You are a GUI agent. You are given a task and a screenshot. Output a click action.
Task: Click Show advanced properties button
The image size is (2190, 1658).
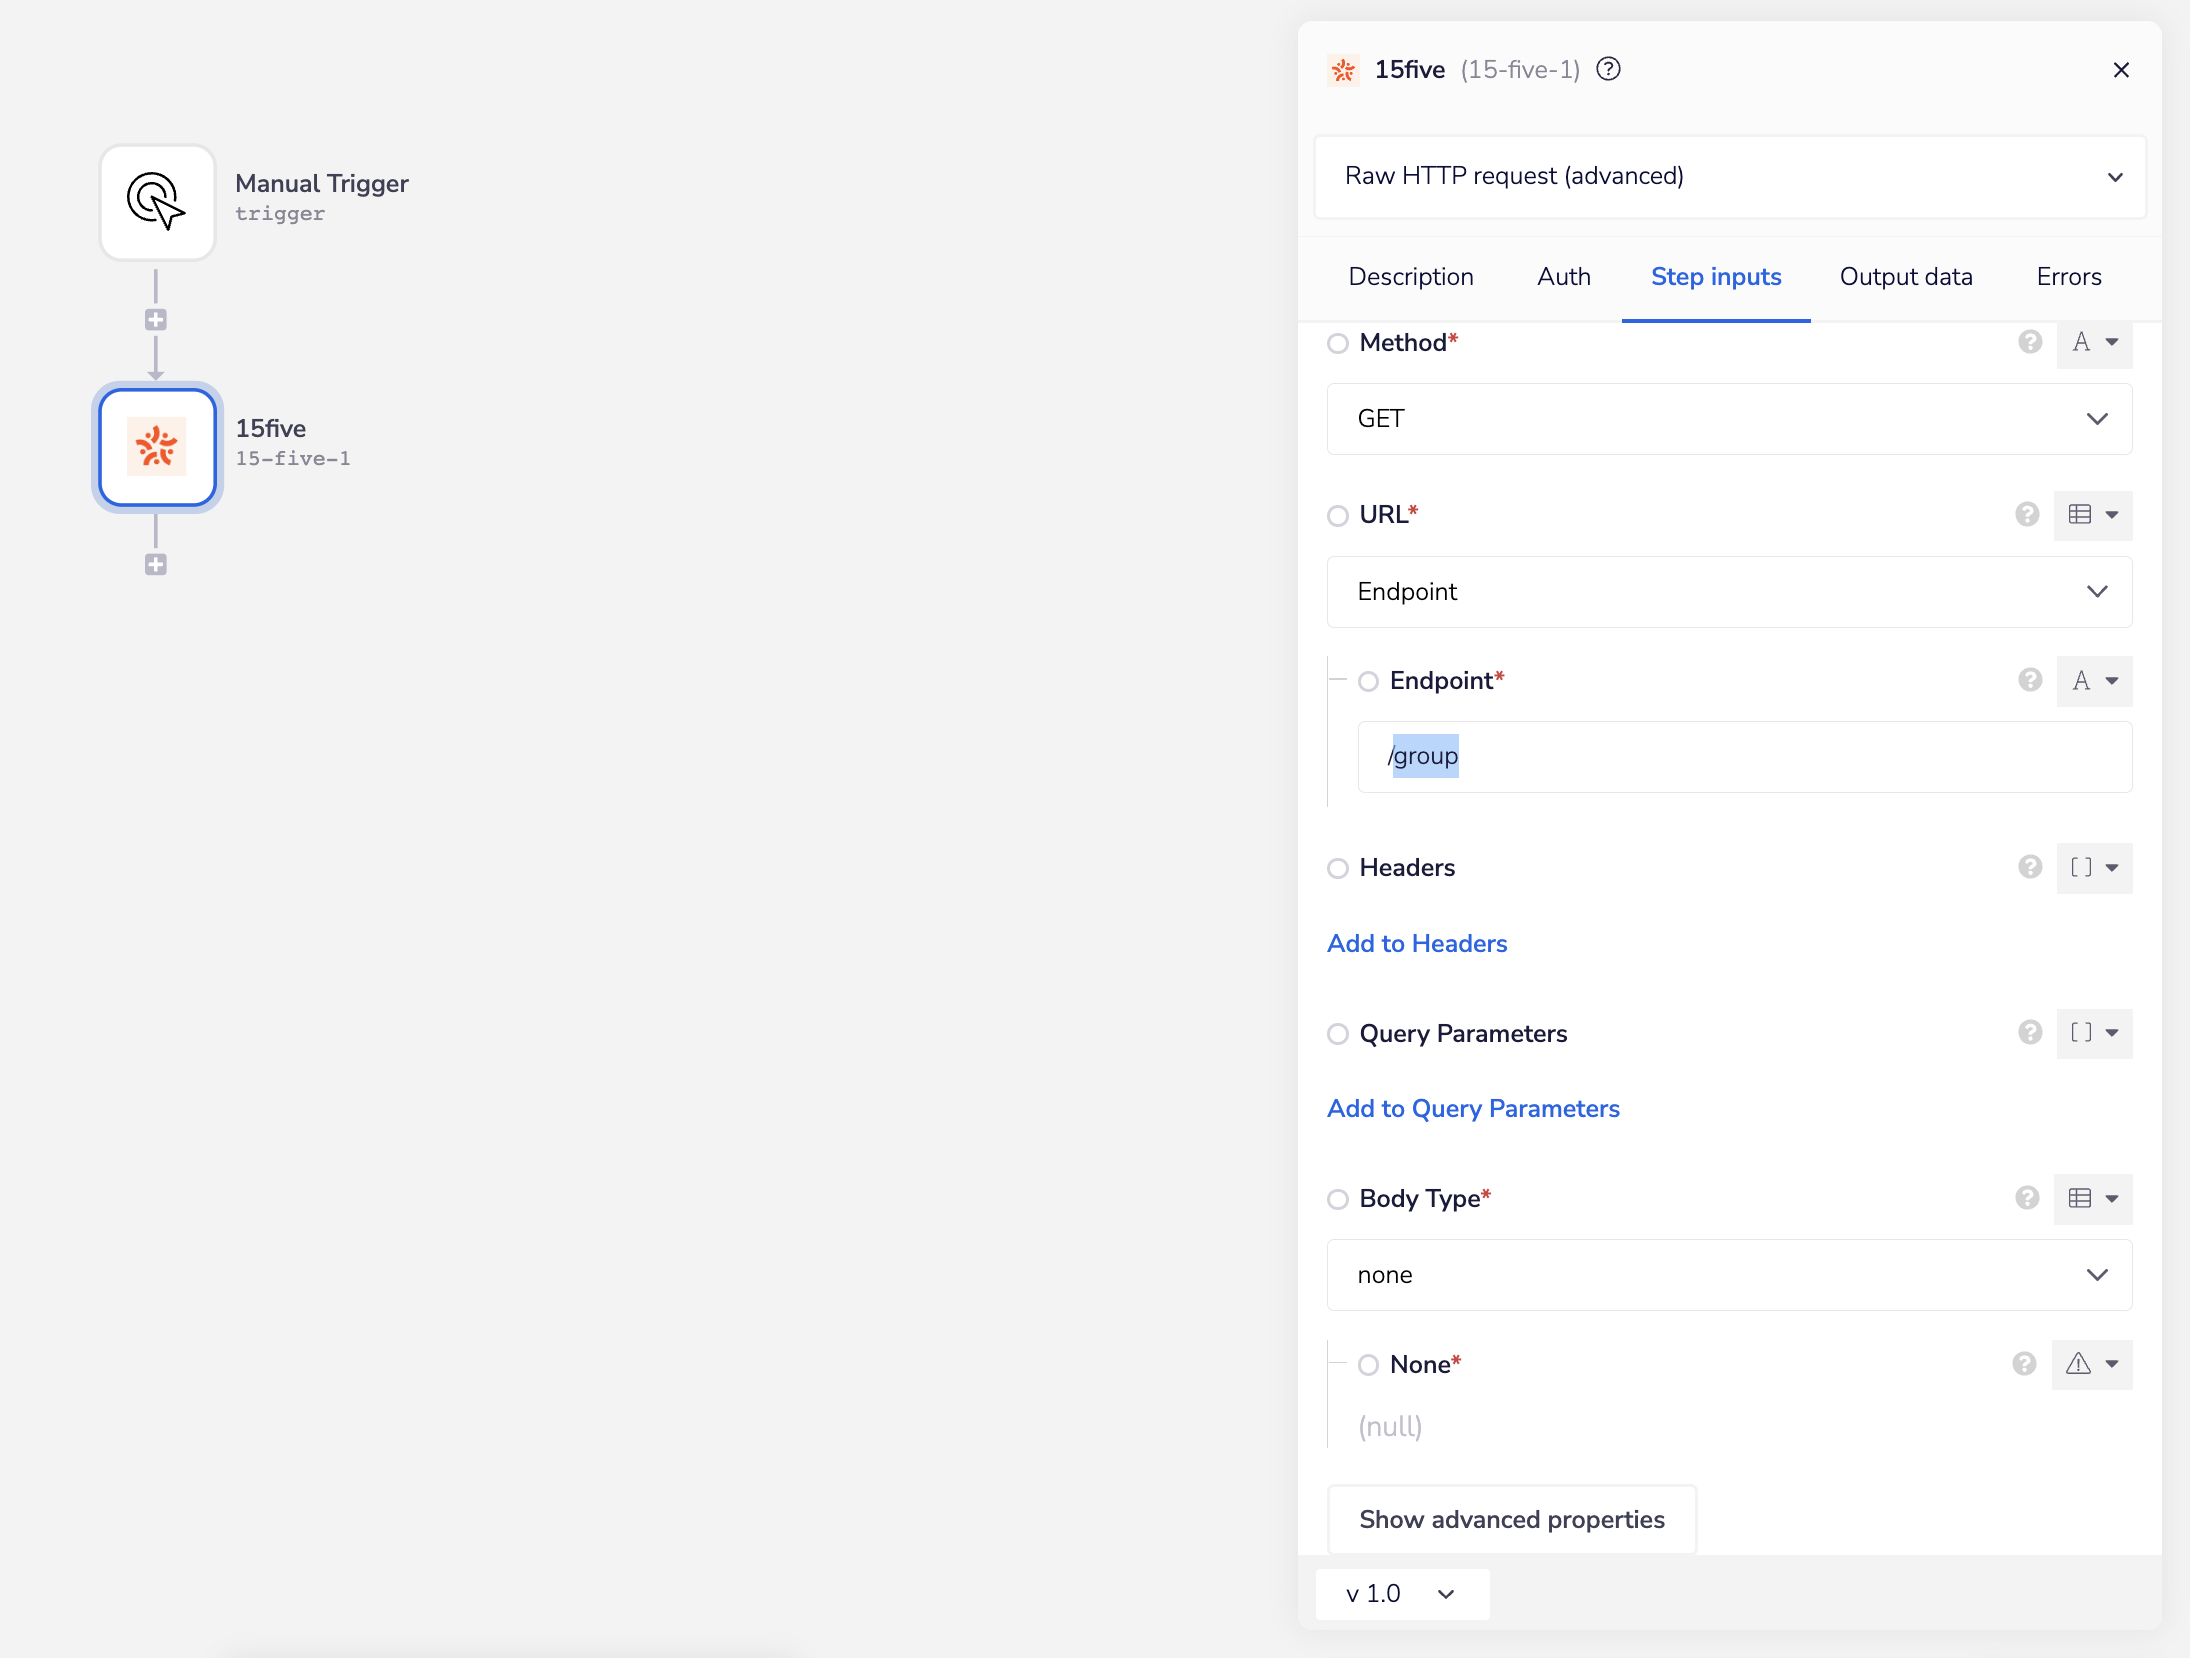[1511, 1519]
